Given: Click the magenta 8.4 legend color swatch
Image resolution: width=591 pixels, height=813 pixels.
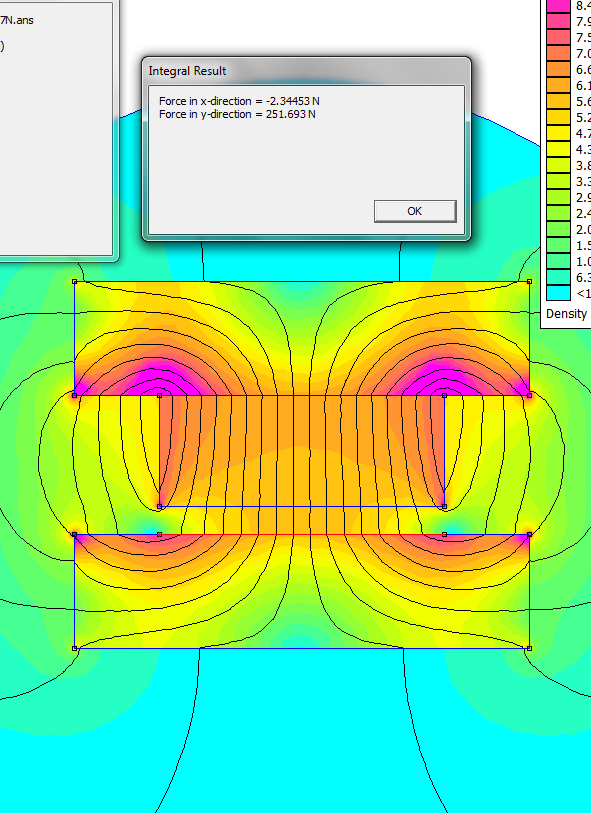Looking at the screenshot, I should 558,6.
